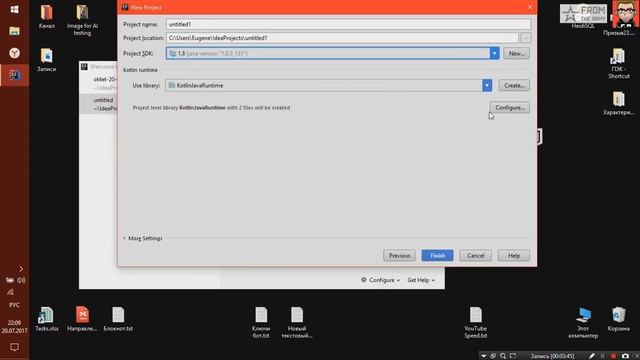This screenshot has width=640, height=360.
Task: Click recorder stop red button
Action: (613, 356)
